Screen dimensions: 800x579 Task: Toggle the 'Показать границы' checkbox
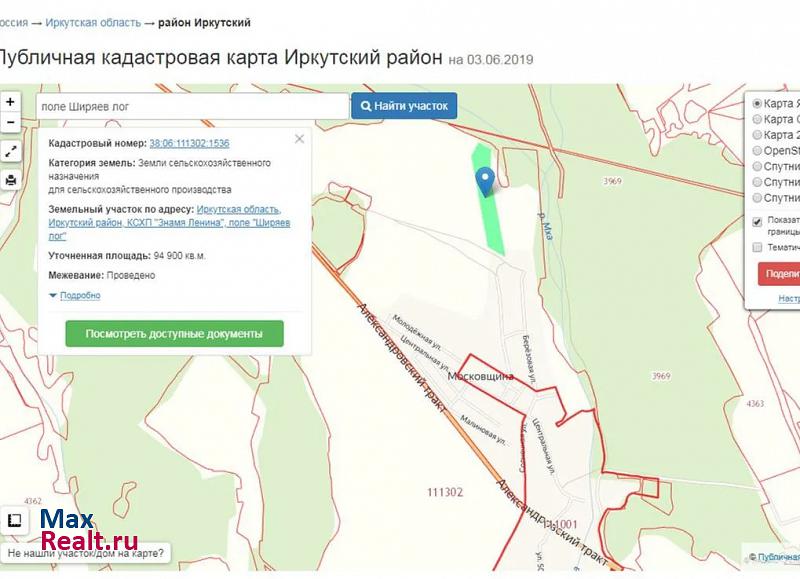[757, 221]
